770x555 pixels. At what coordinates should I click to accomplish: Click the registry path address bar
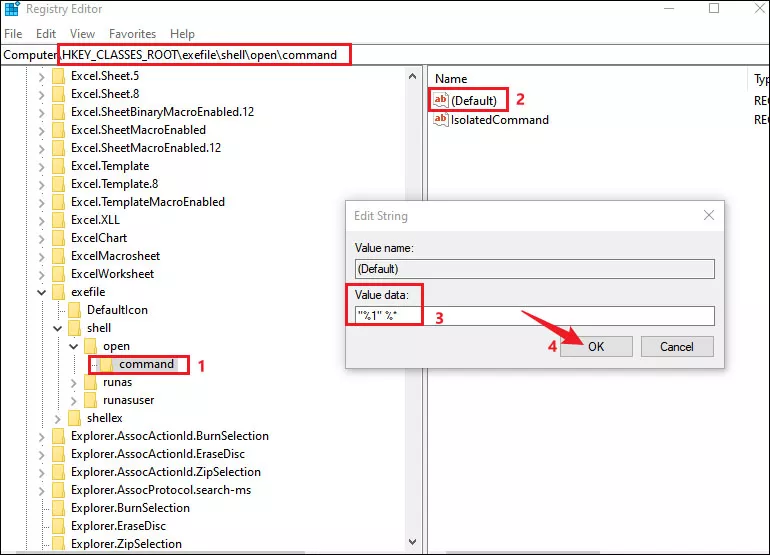pyautogui.click(x=385, y=55)
